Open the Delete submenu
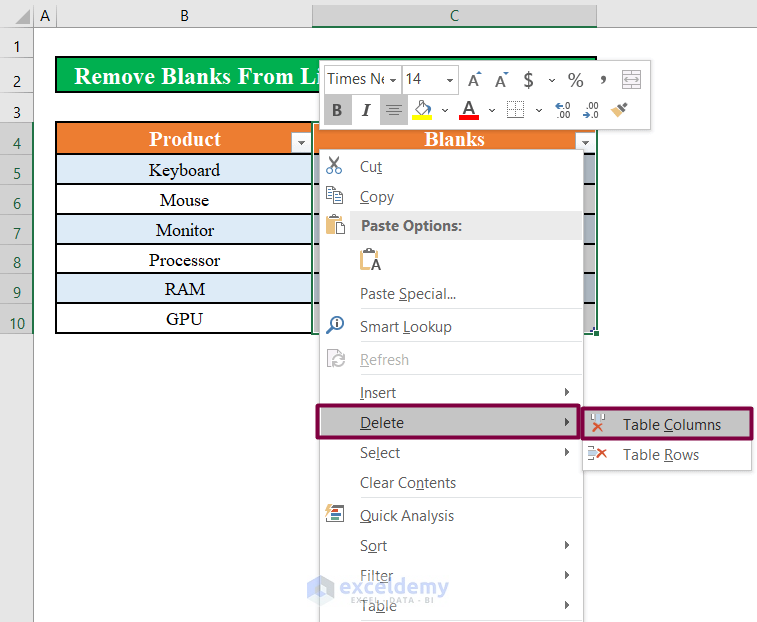This screenshot has height=622, width=757. (x=448, y=422)
